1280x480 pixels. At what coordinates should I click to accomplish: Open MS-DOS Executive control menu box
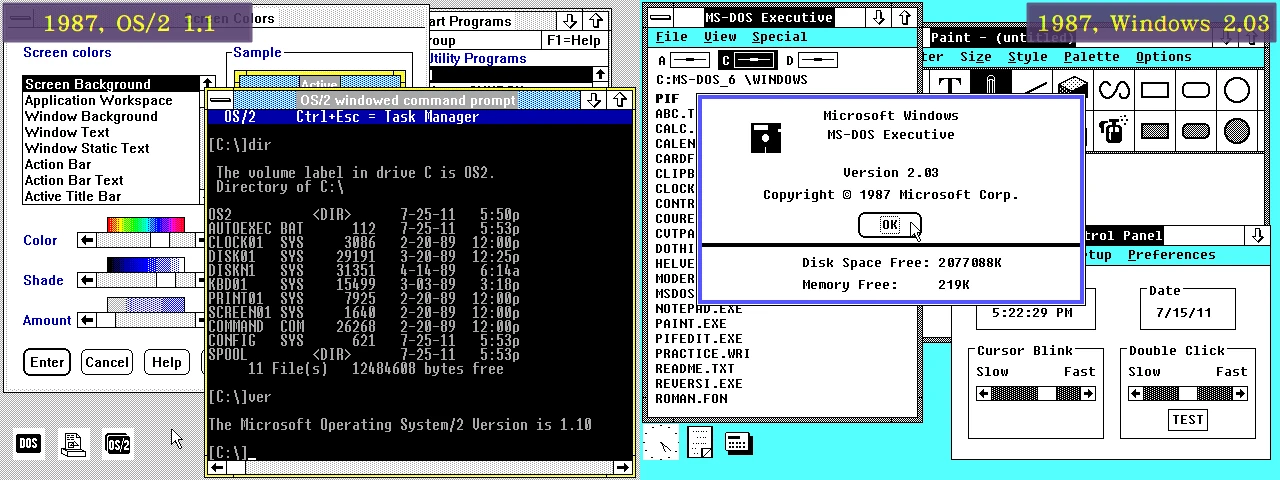(660, 17)
